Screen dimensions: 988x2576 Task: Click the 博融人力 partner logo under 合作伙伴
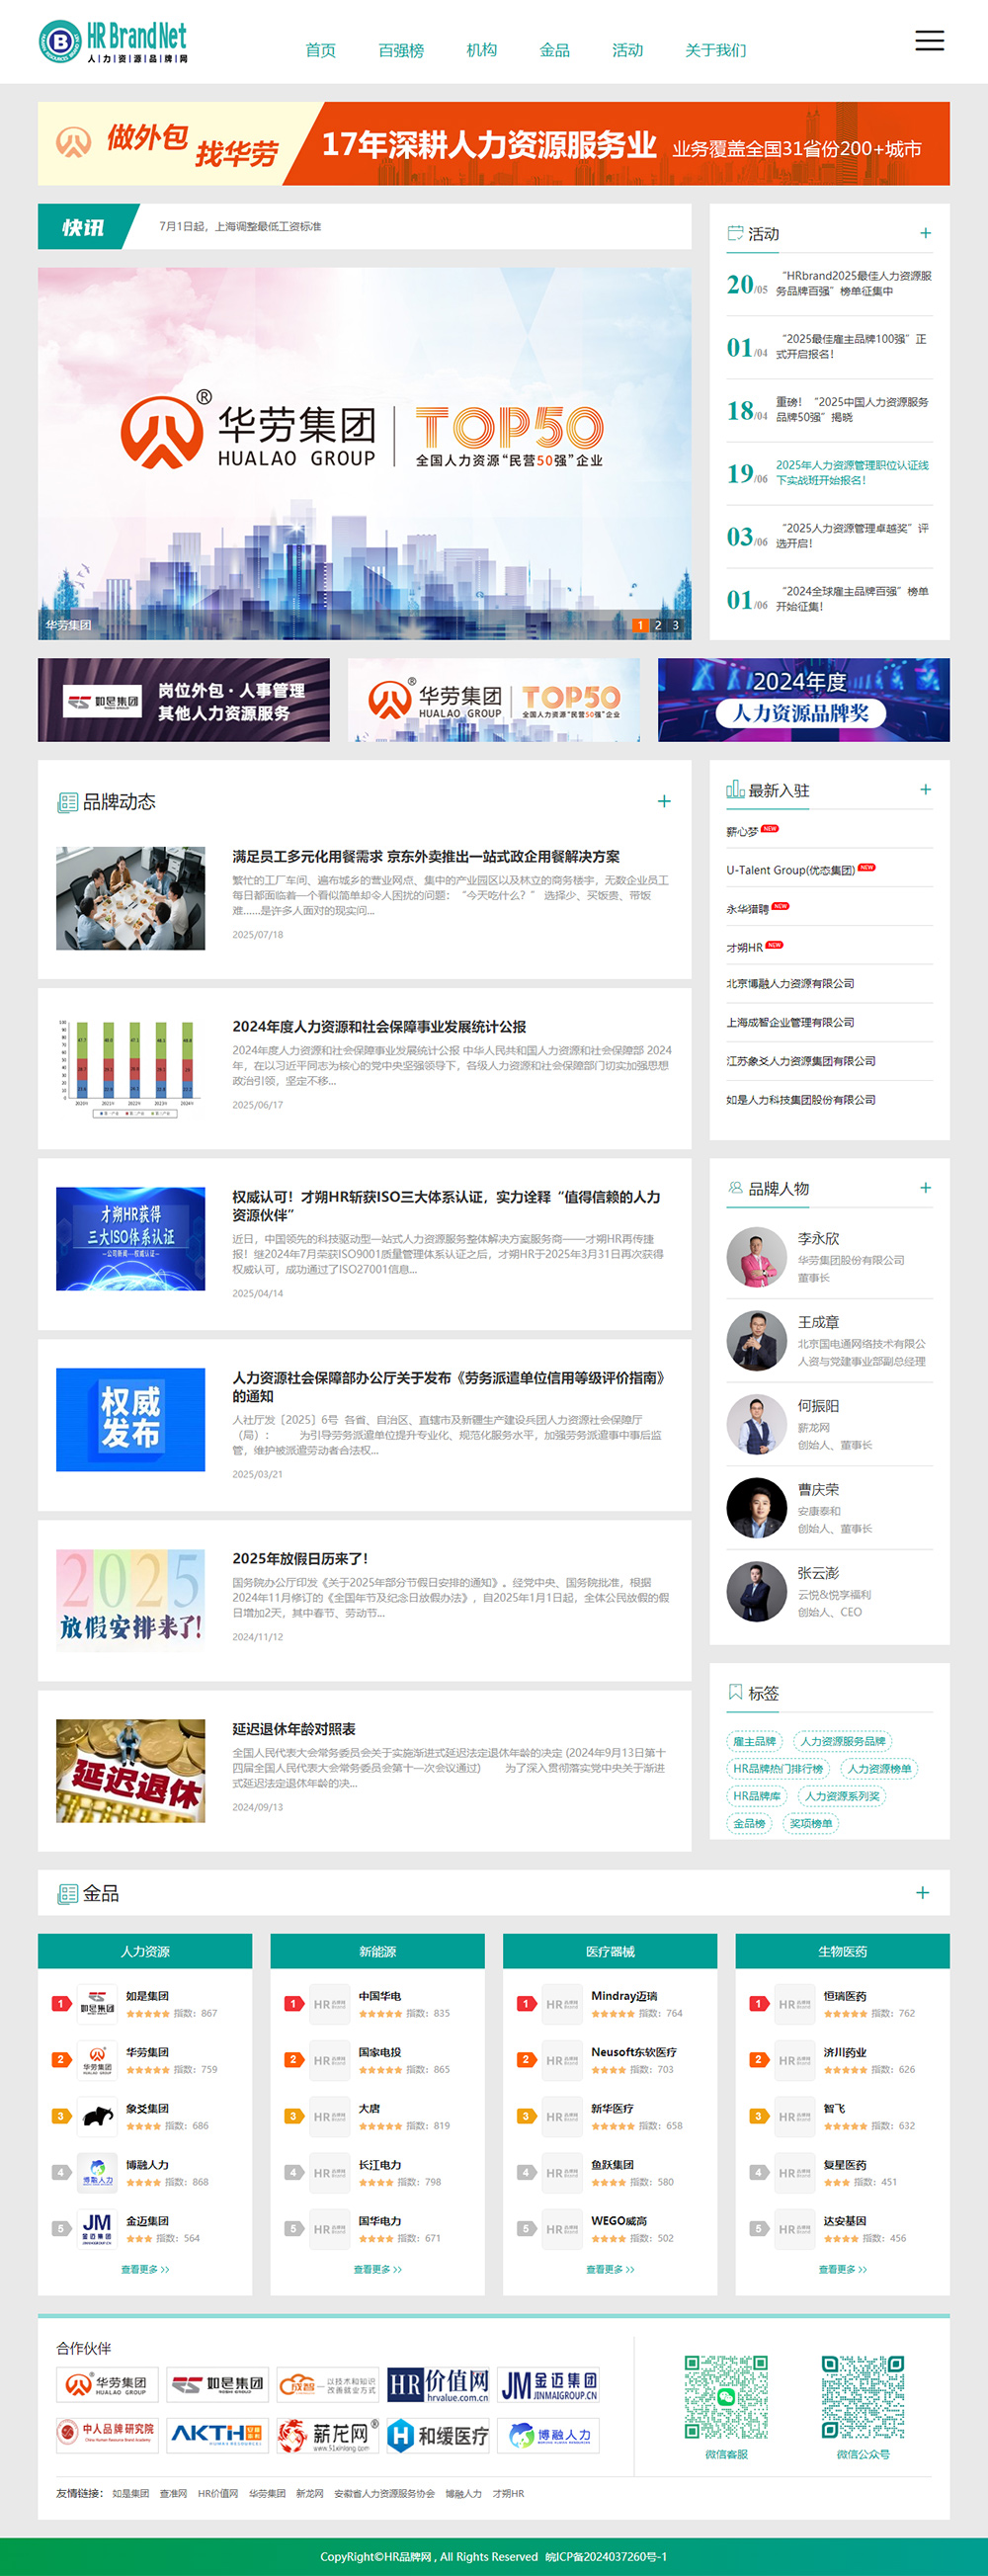tap(548, 2435)
